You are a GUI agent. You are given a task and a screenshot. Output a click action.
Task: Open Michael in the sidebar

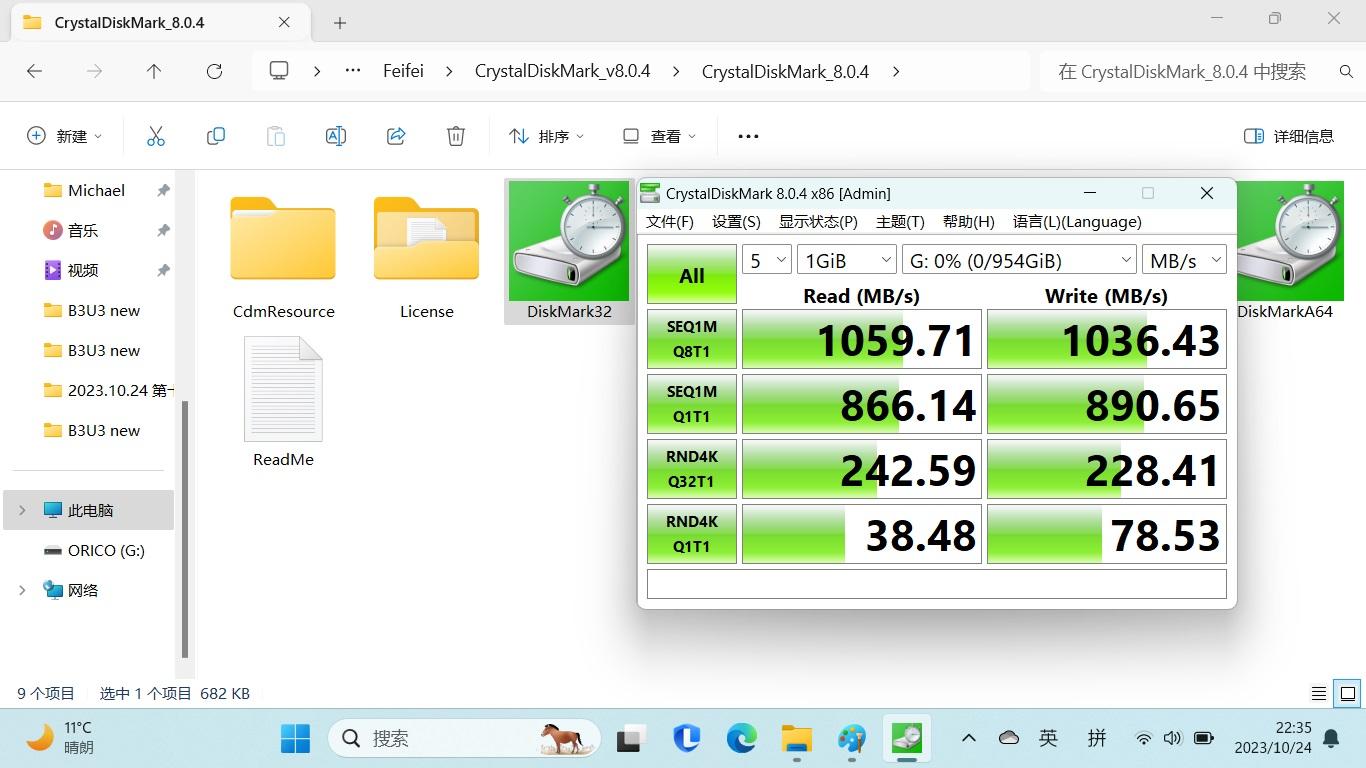point(96,190)
